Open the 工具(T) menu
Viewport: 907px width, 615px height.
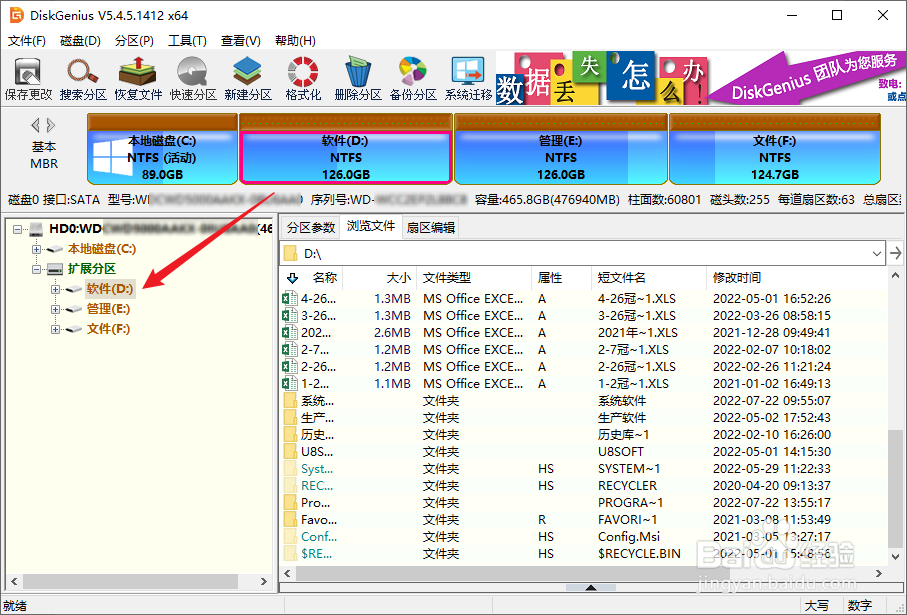point(187,40)
